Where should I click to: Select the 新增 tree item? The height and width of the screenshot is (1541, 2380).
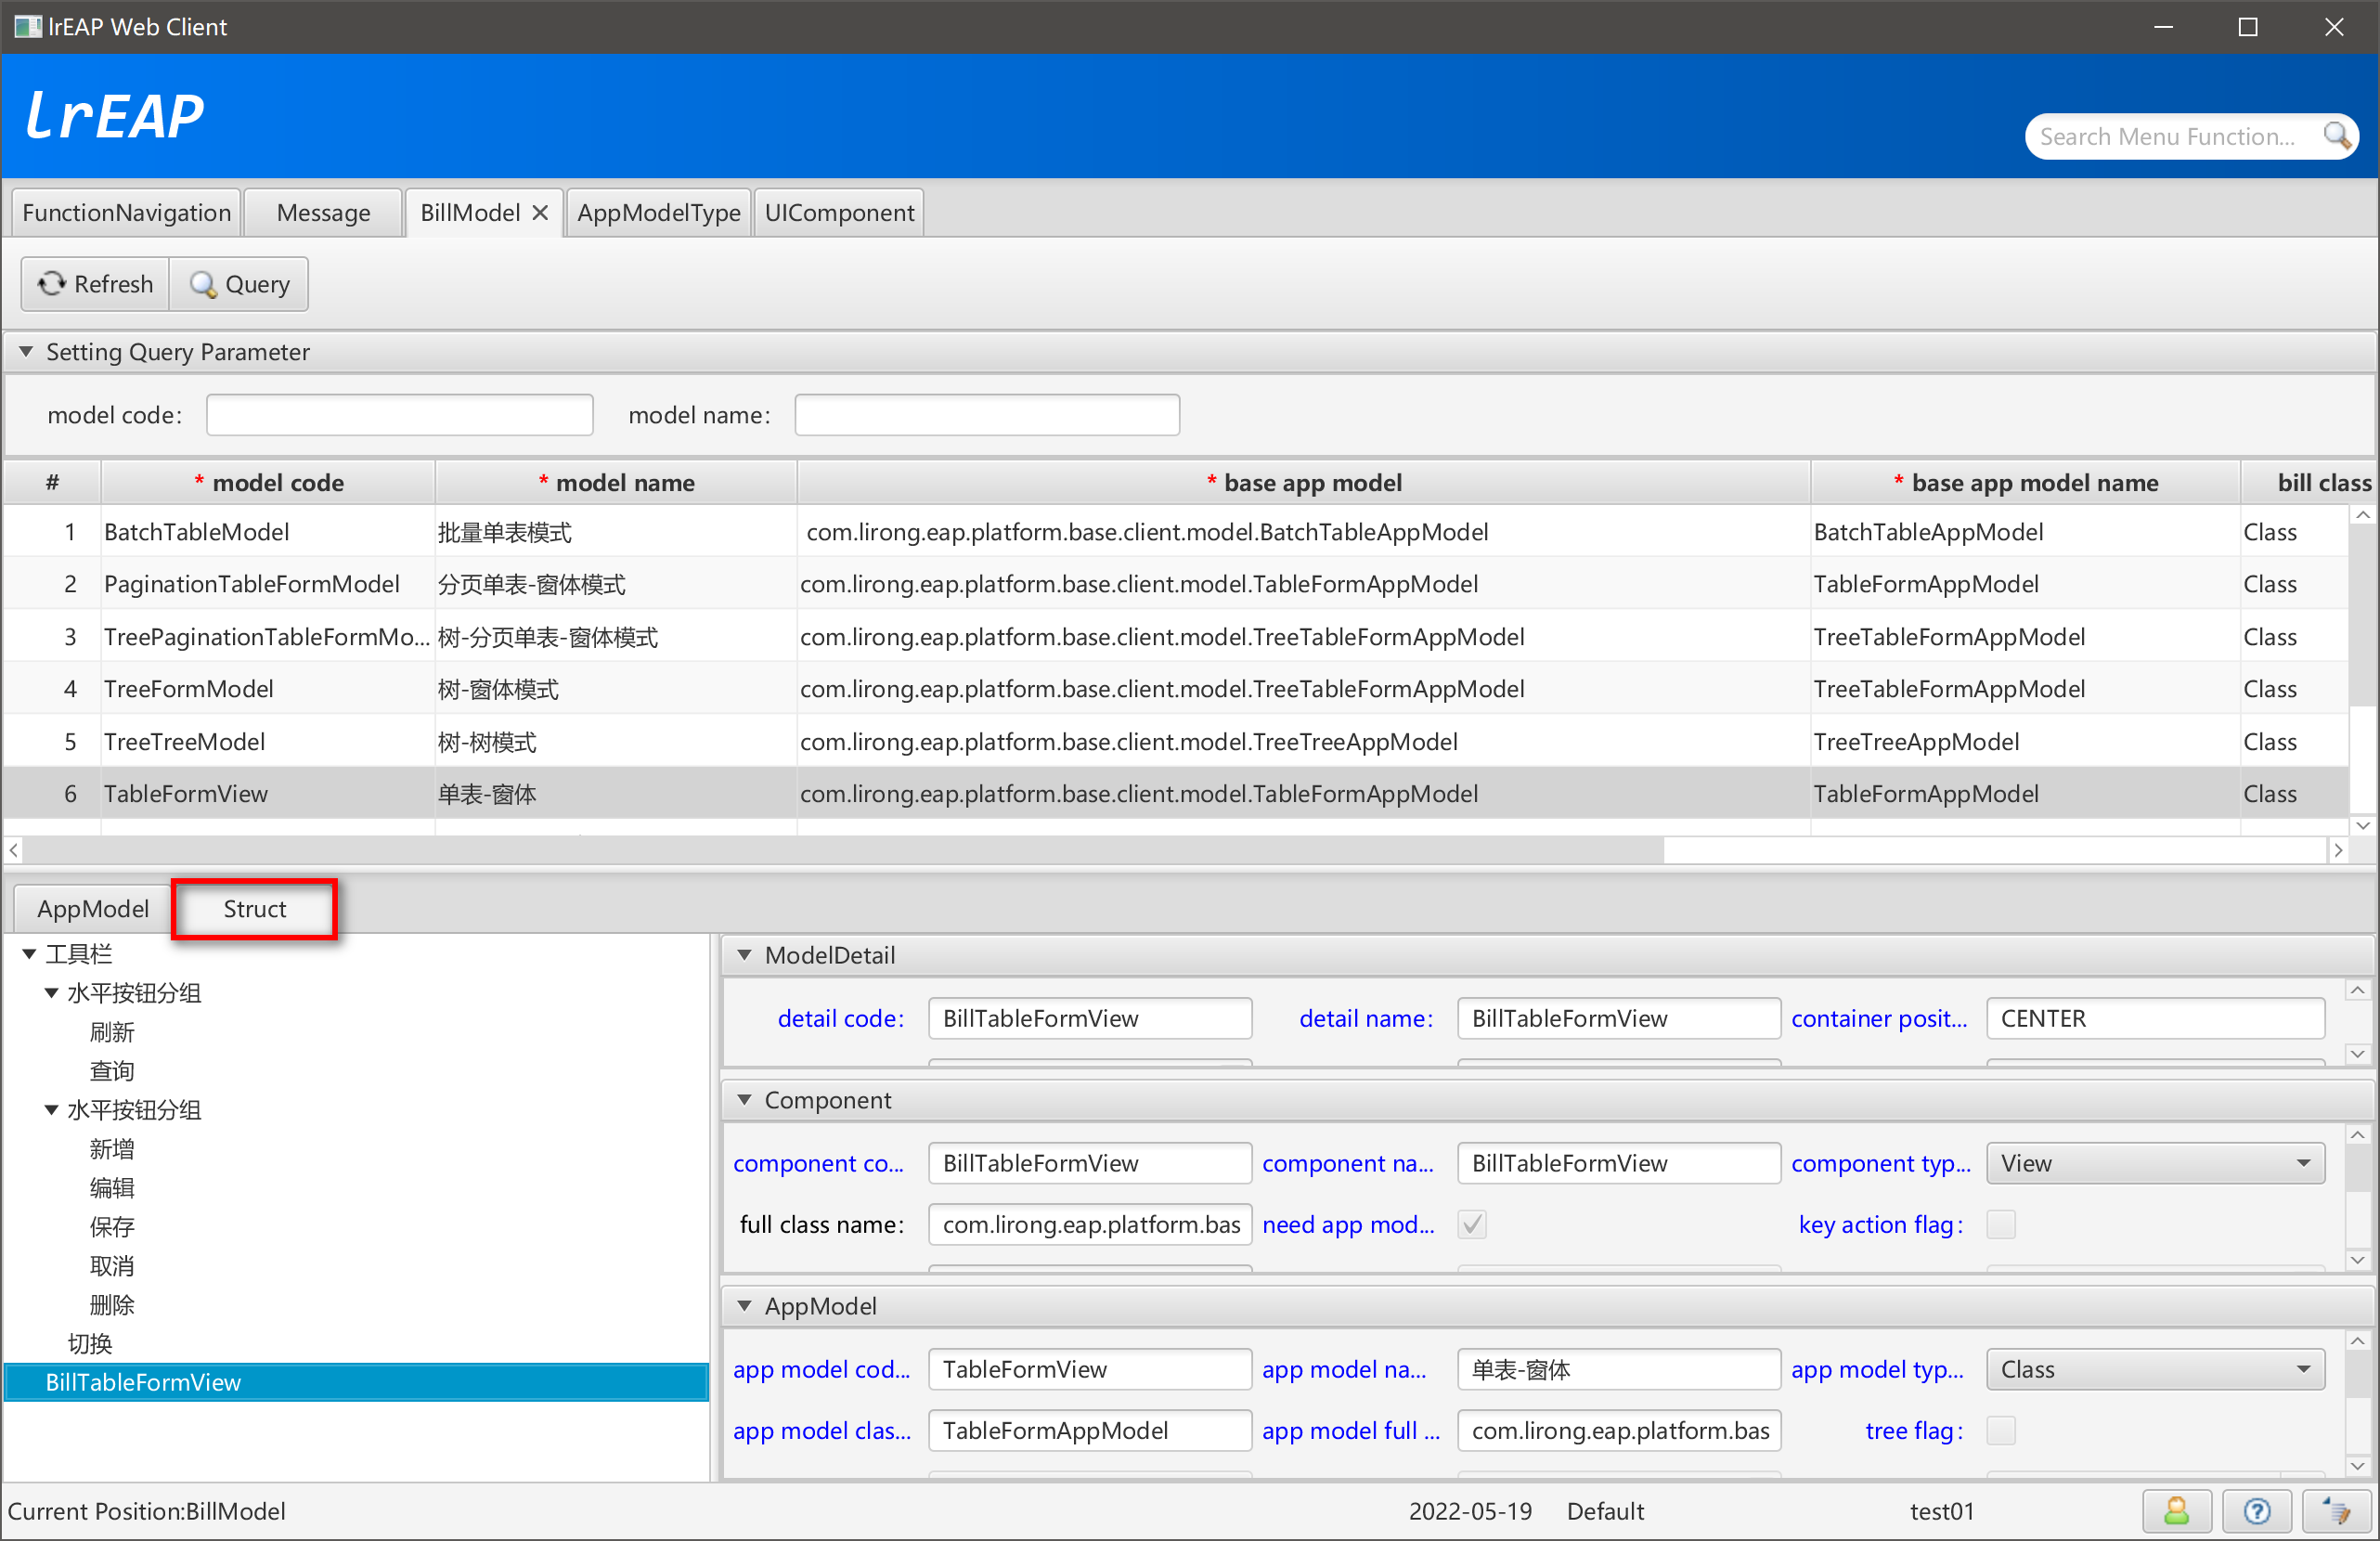pyautogui.click(x=112, y=1148)
